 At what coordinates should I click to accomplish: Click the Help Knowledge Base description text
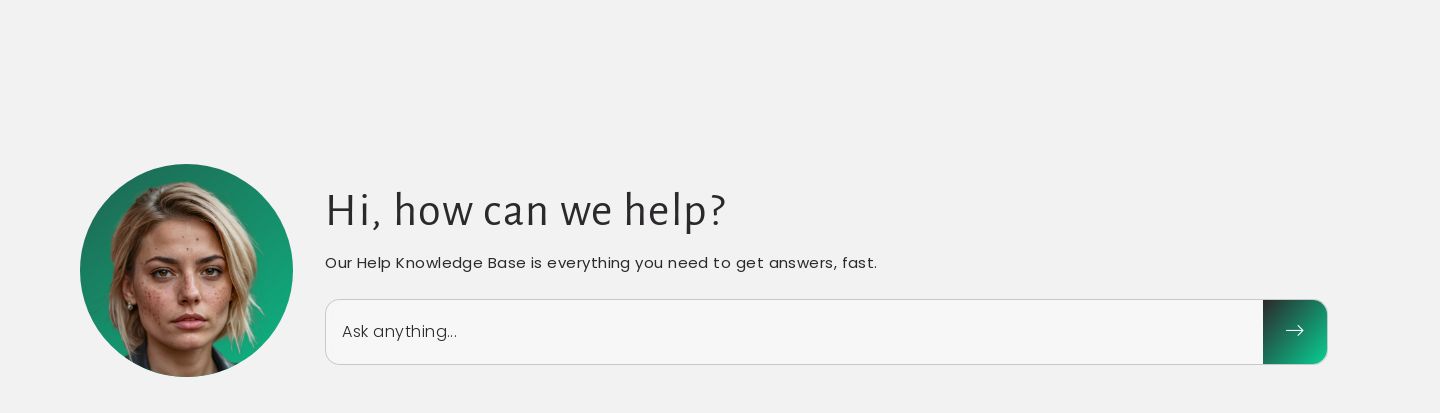click(x=600, y=263)
